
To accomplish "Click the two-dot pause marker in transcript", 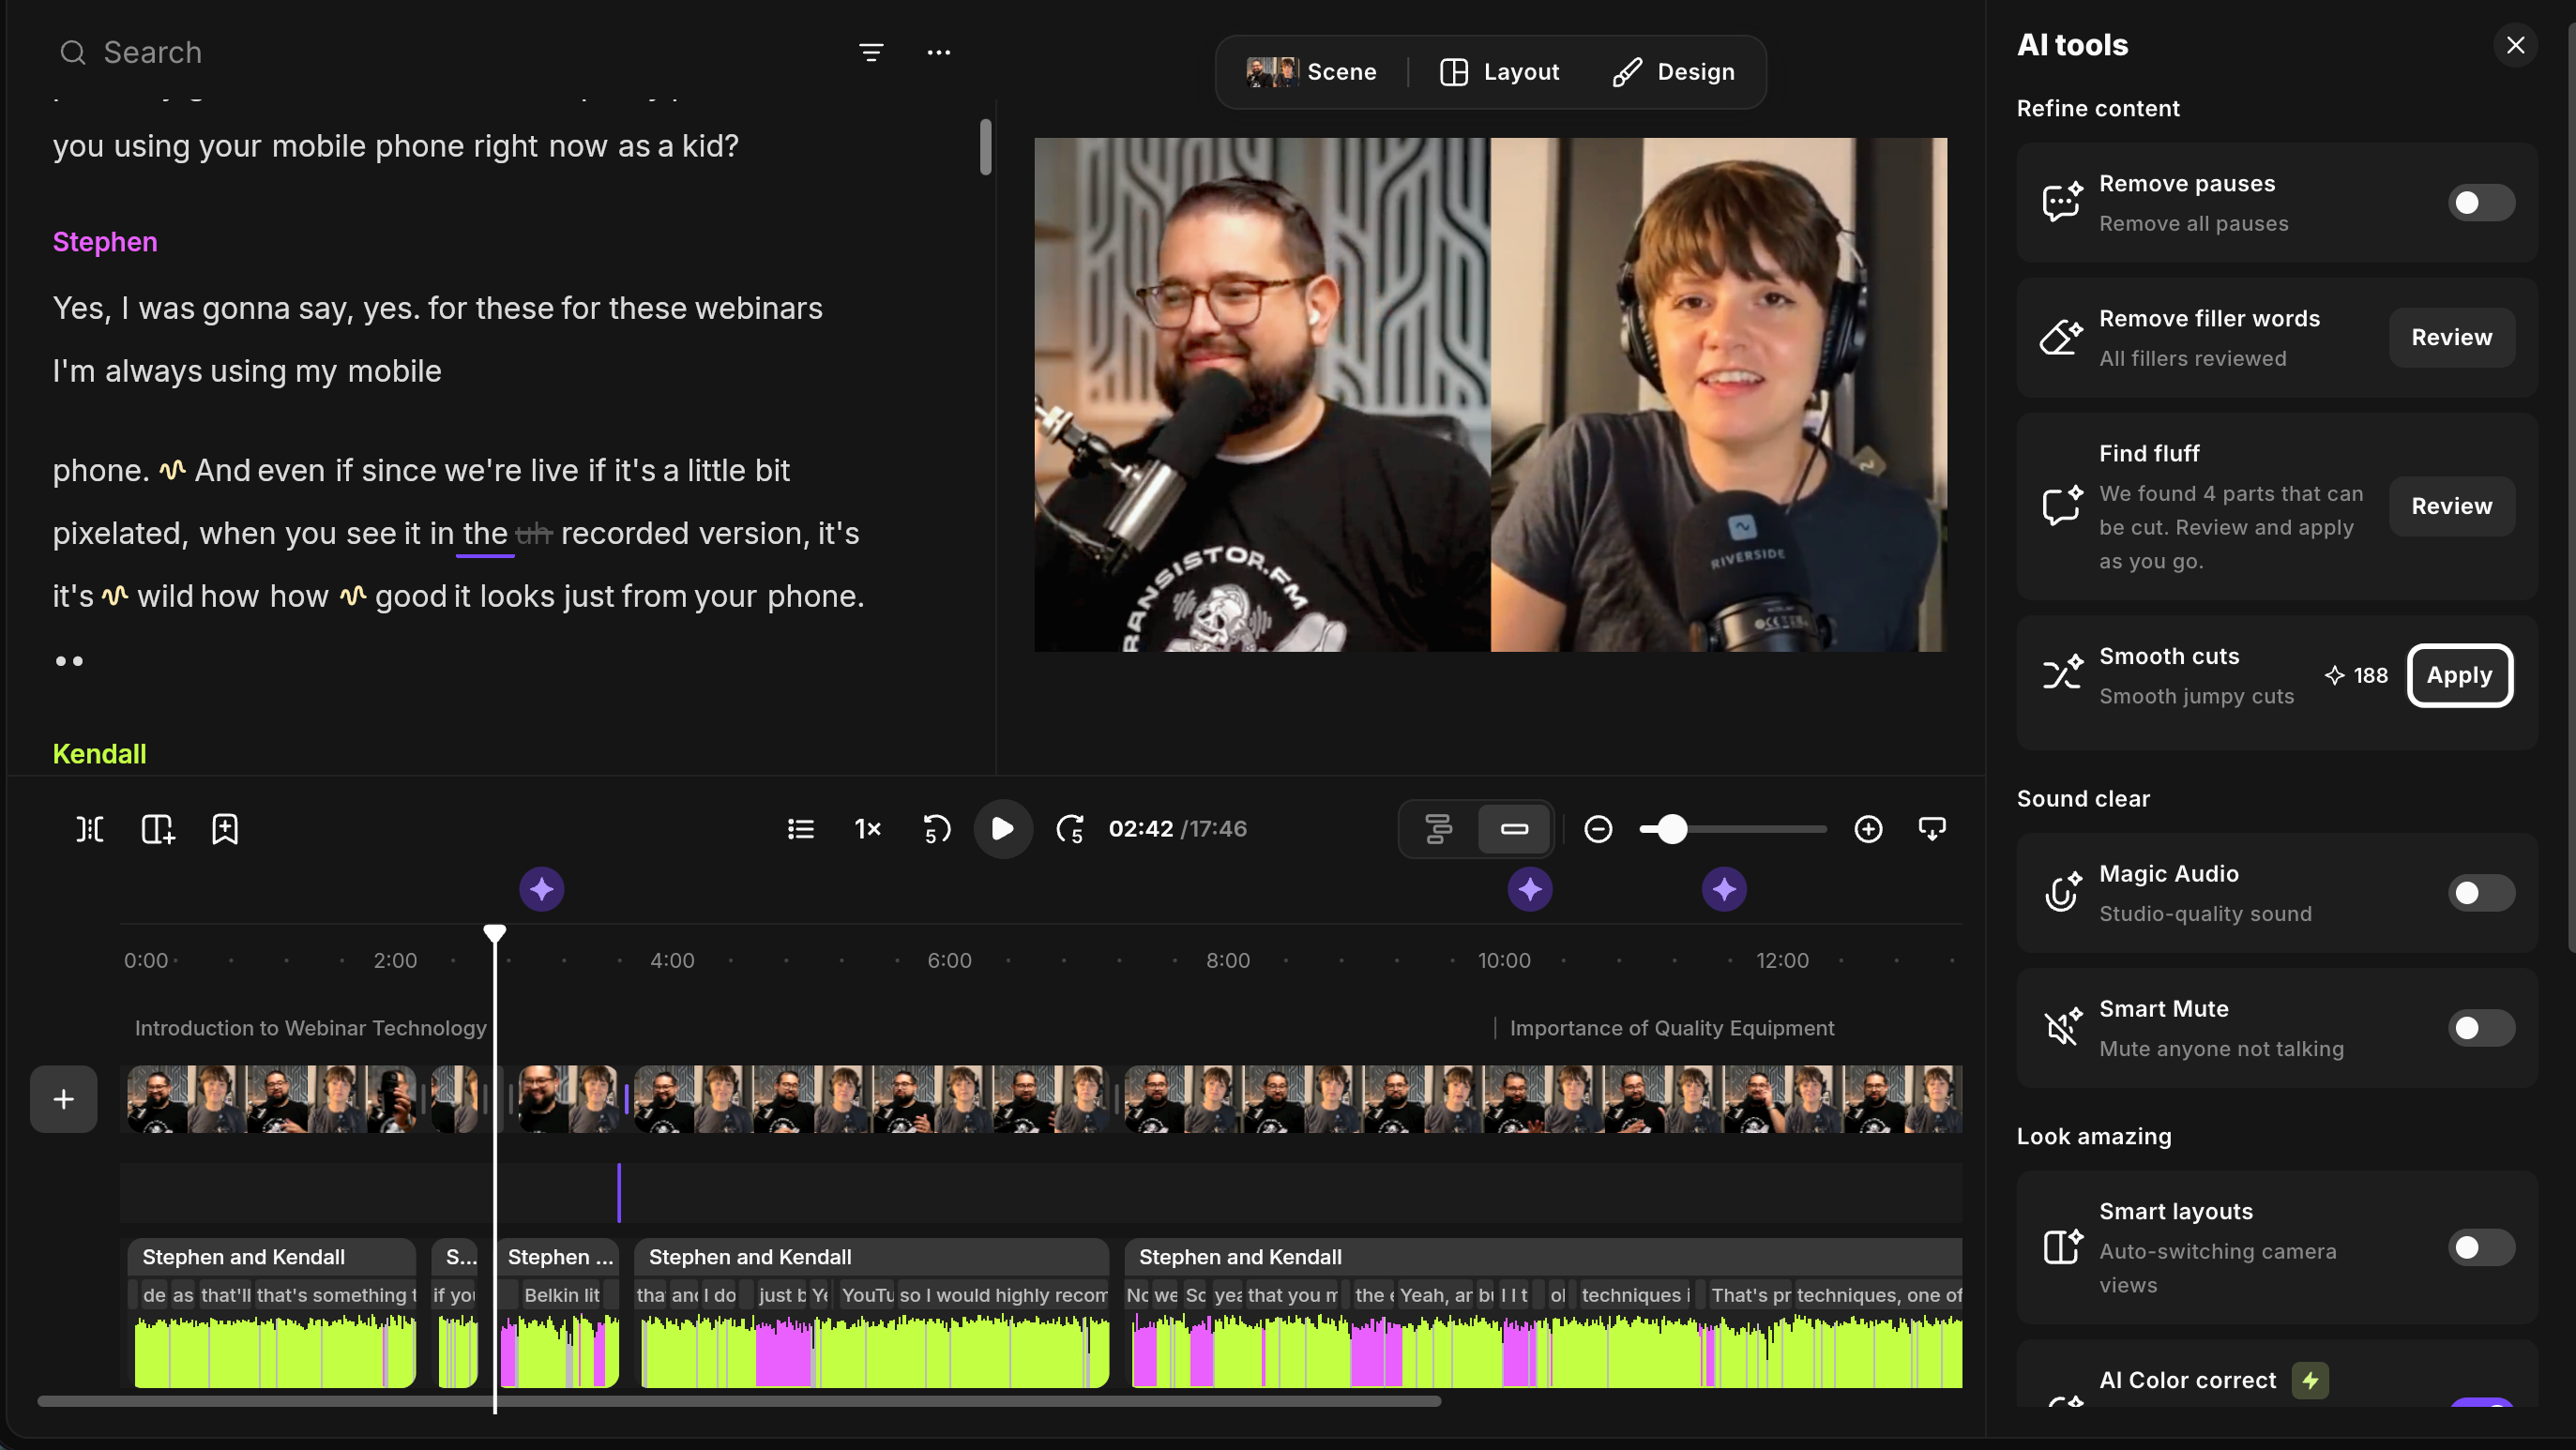I will [x=69, y=661].
